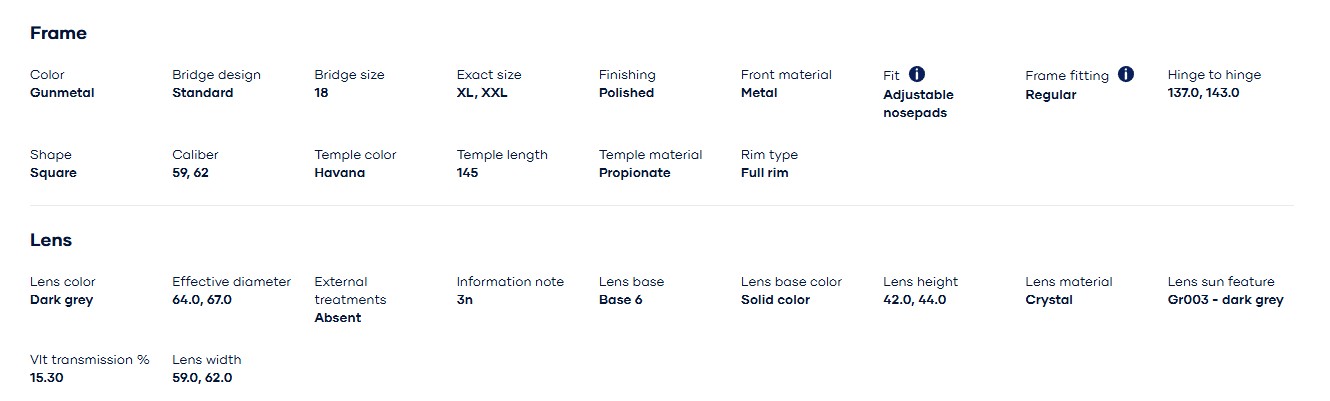Click the Effective diameter values
This screenshot has height=401, width=1330.
(202, 300)
